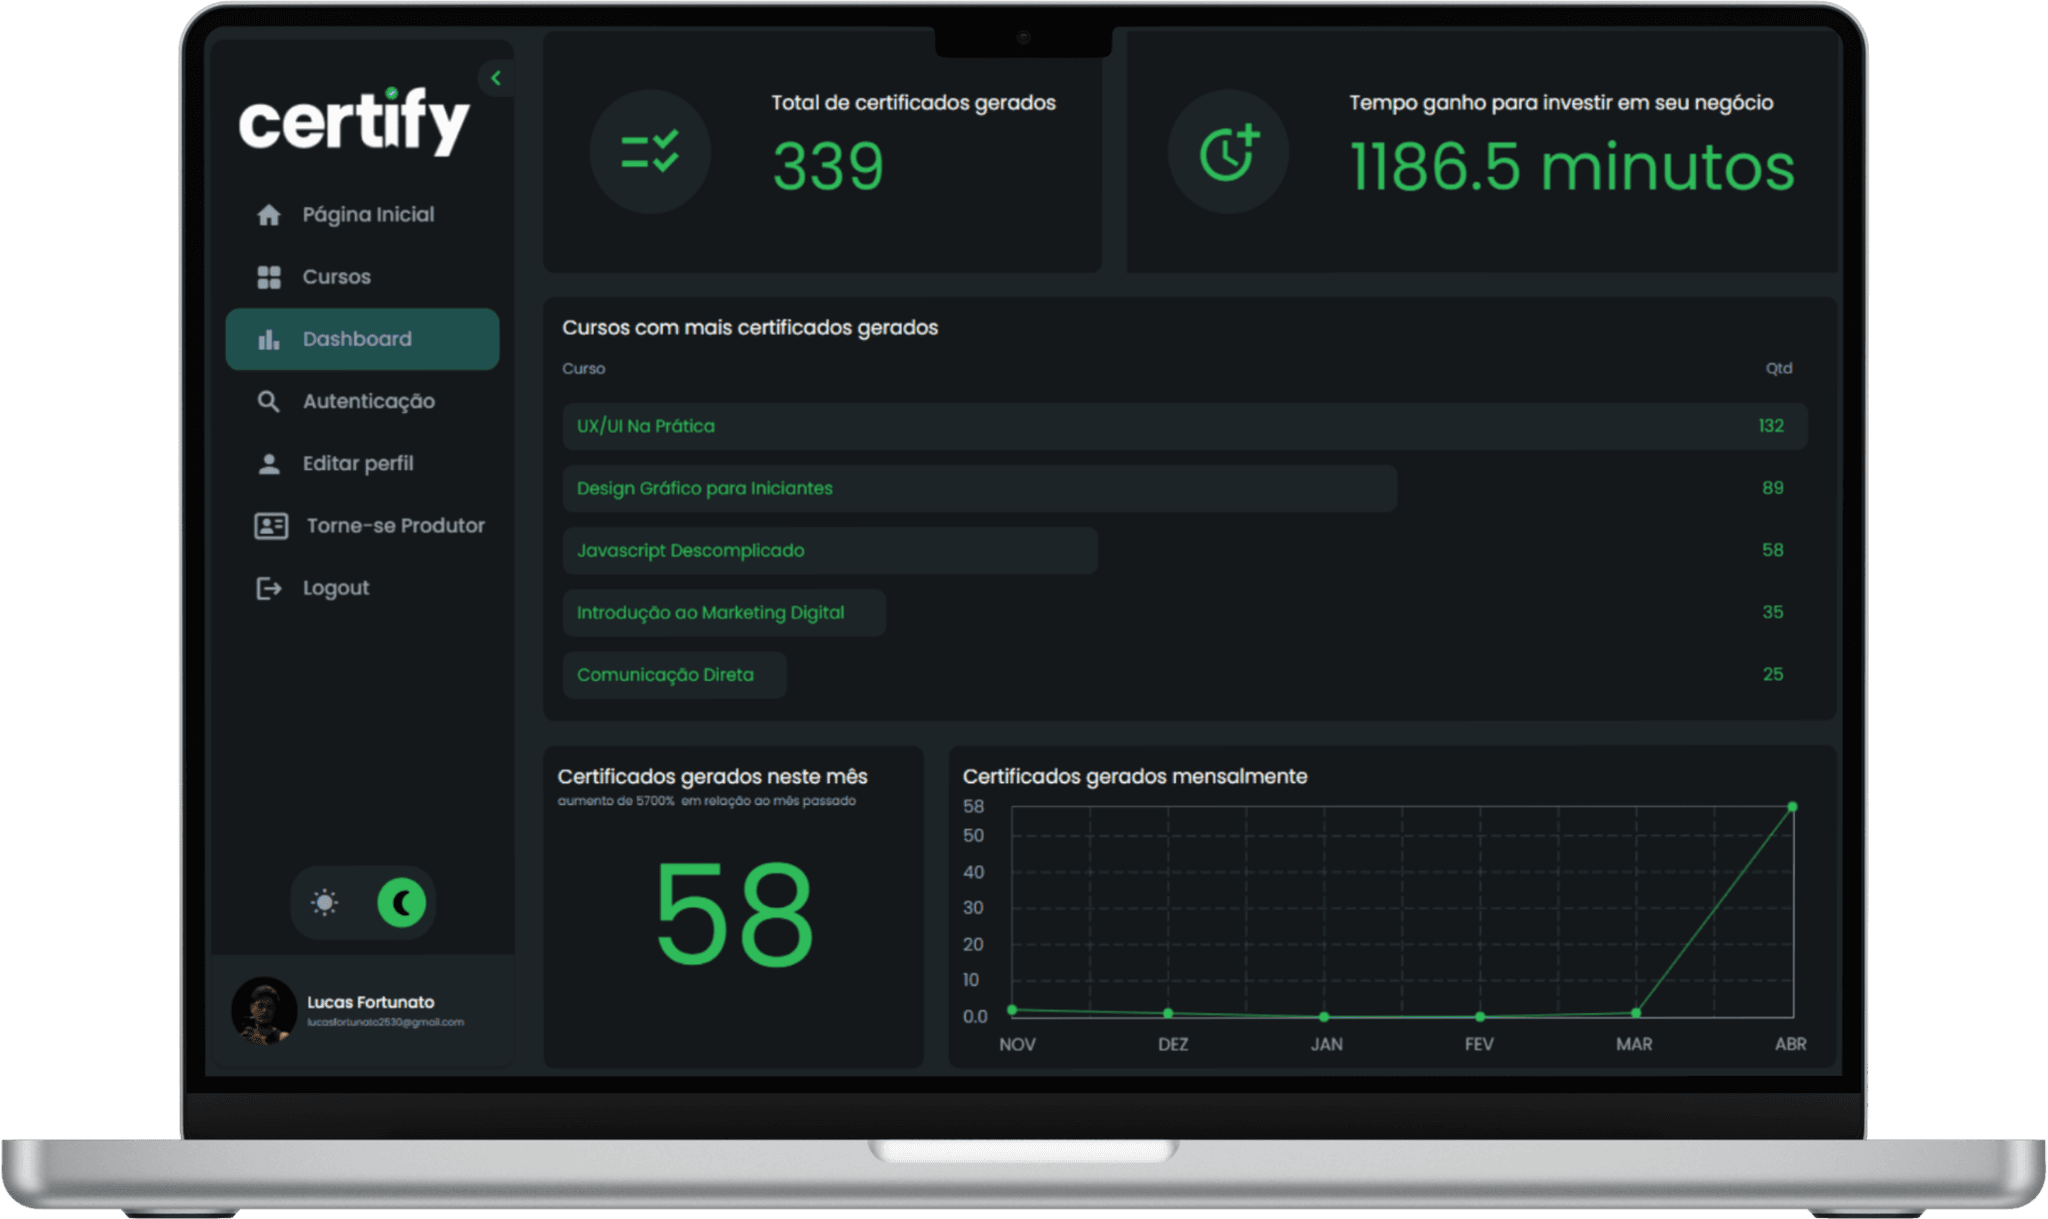This screenshot has width=2048, height=1219.
Task: Click the home icon beside Página Inicial
Action: point(268,215)
